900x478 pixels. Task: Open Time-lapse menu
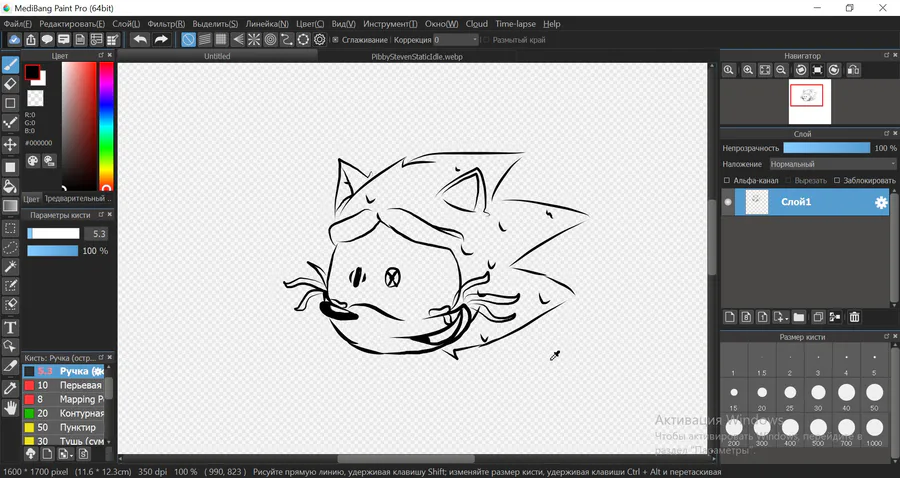[515, 24]
